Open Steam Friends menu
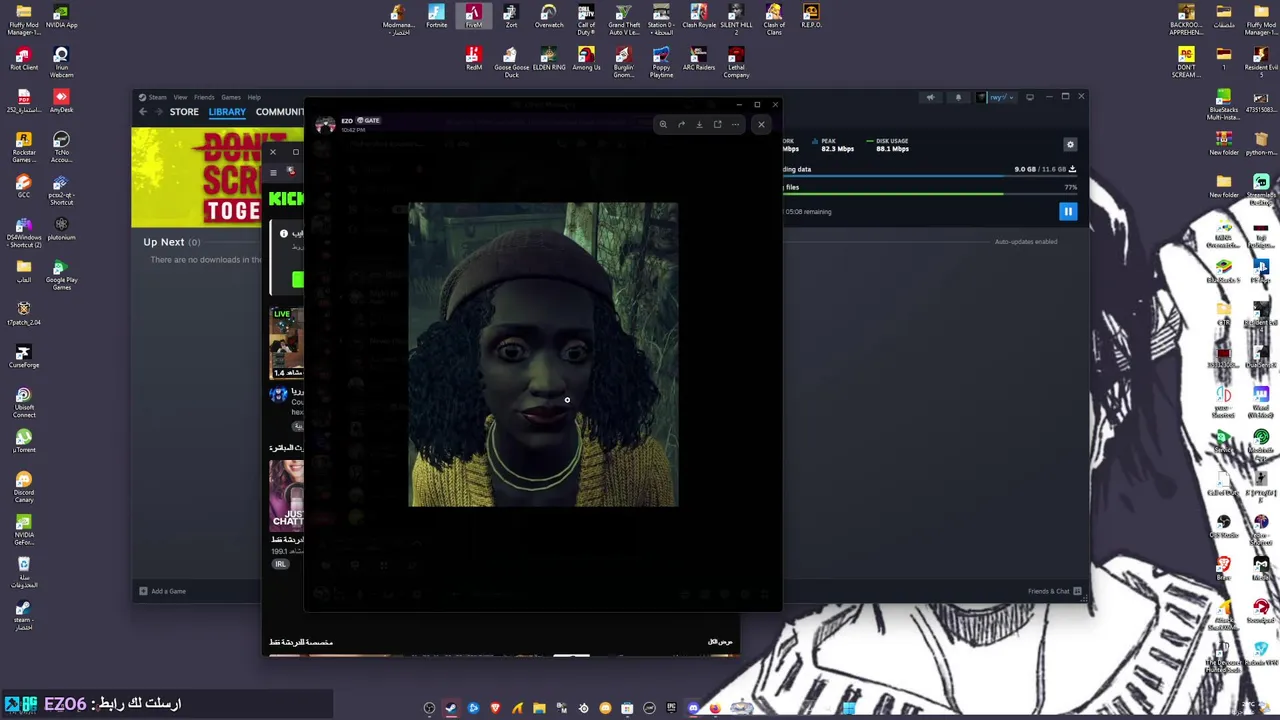This screenshot has width=1280, height=720. click(x=204, y=97)
